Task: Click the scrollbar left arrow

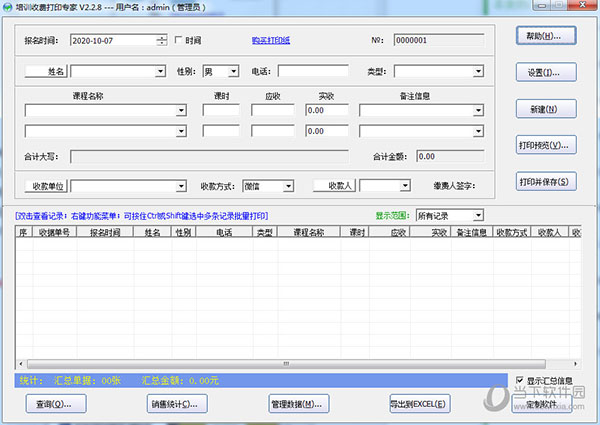Action: point(21,363)
